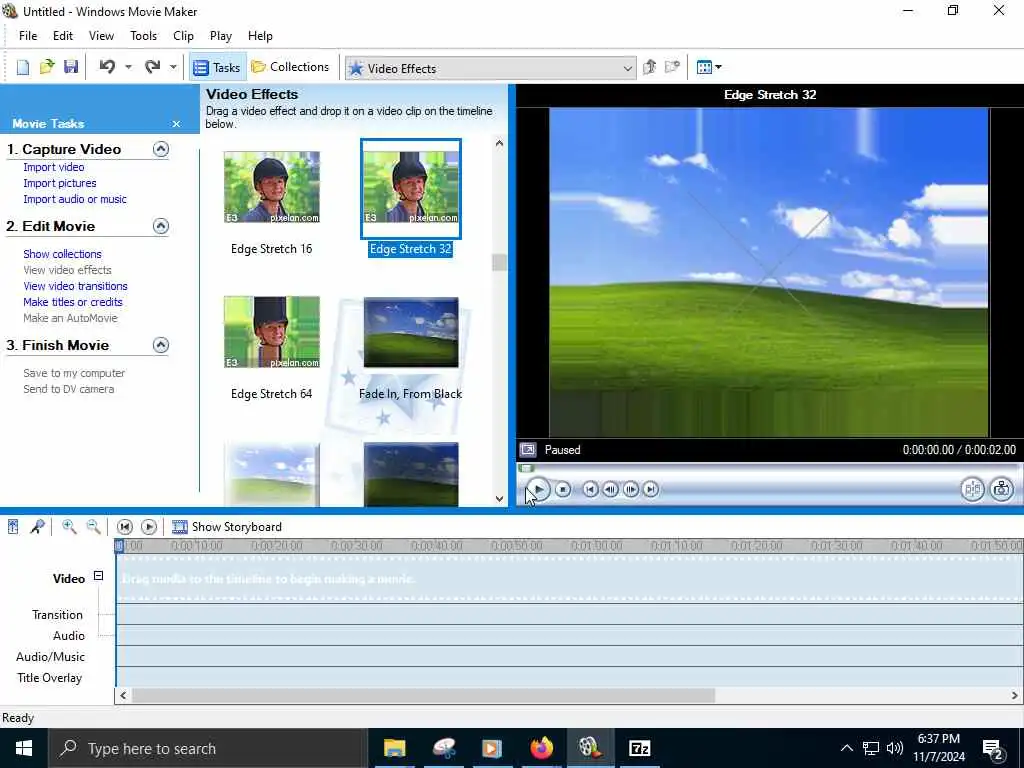Open the File menu
This screenshot has height=768, width=1024.
(x=28, y=36)
